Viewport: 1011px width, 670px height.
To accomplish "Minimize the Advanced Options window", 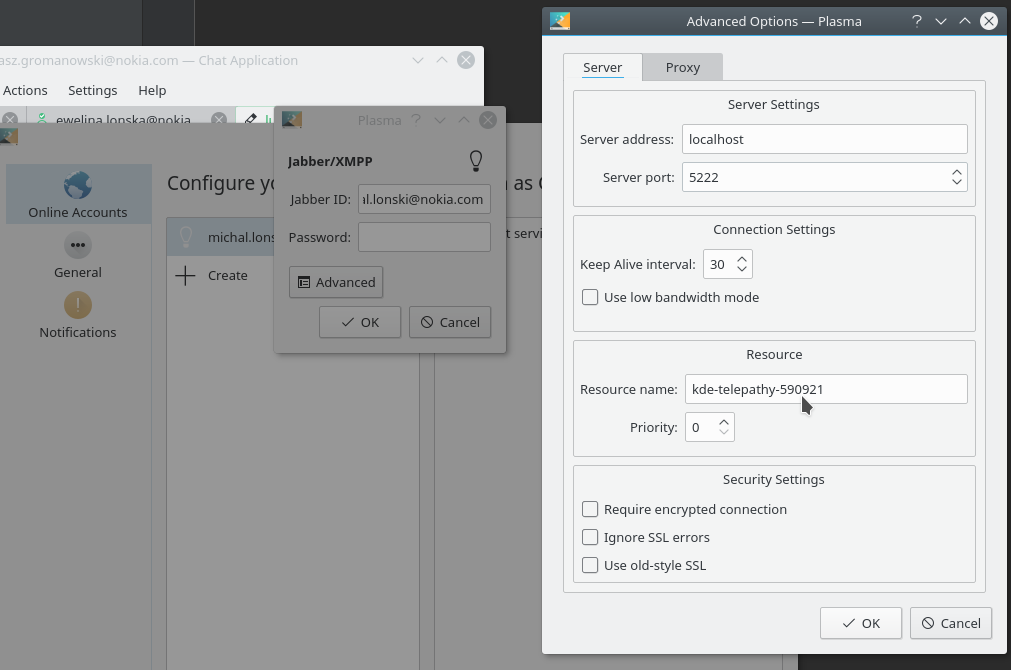I will tap(941, 21).
